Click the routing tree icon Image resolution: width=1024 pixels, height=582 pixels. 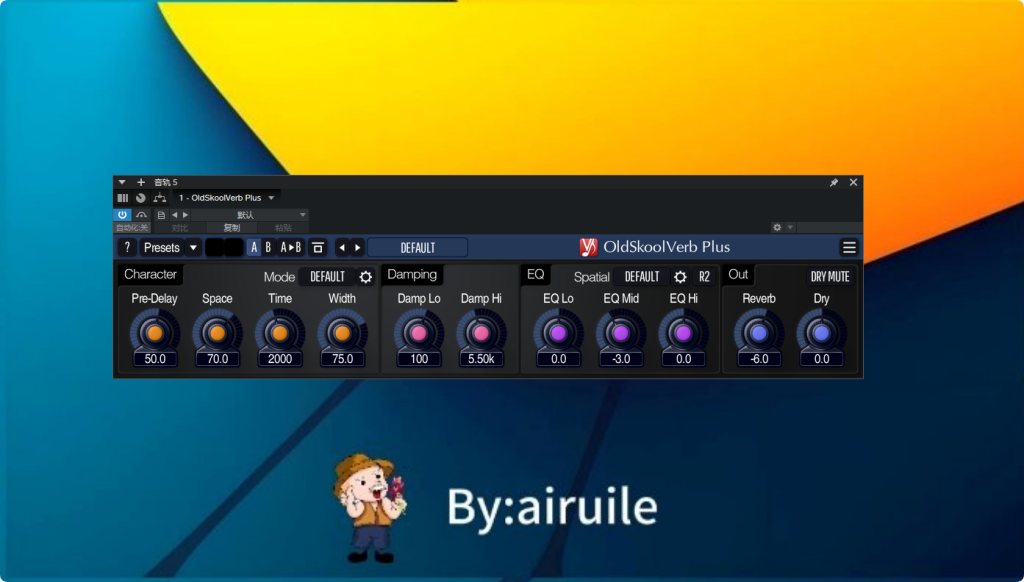(x=159, y=197)
